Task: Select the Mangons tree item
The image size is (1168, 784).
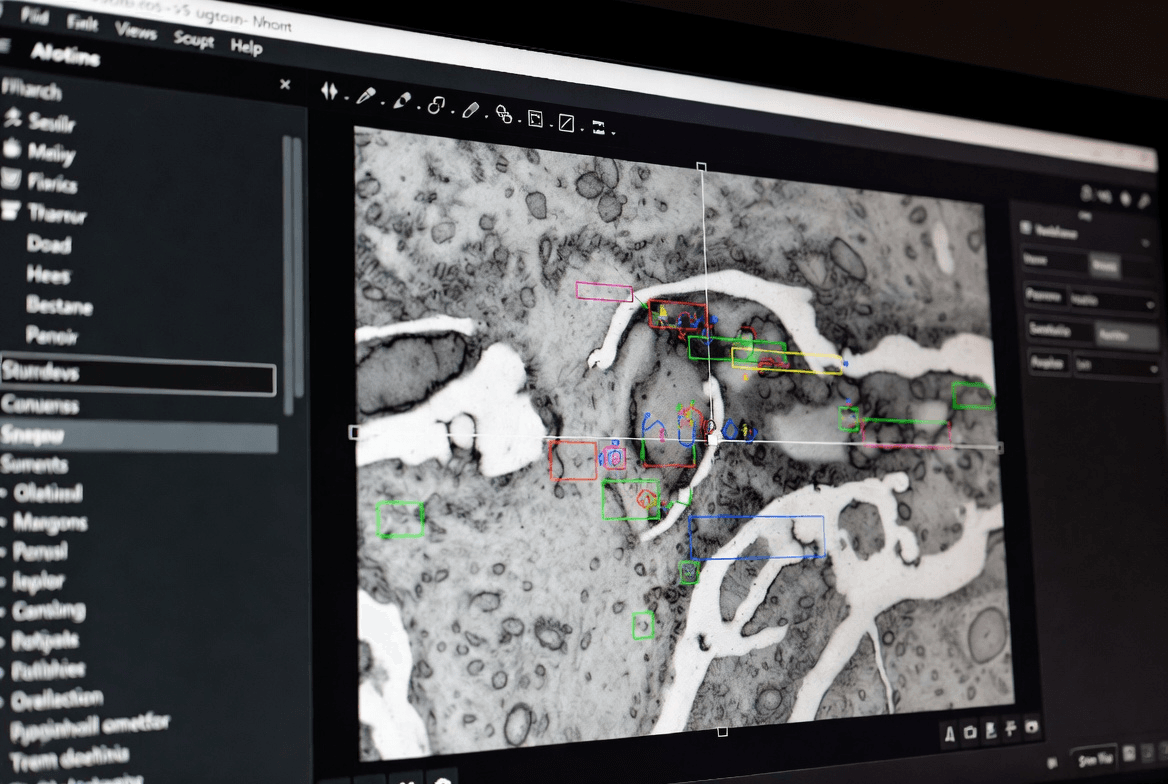Action: click(50, 522)
